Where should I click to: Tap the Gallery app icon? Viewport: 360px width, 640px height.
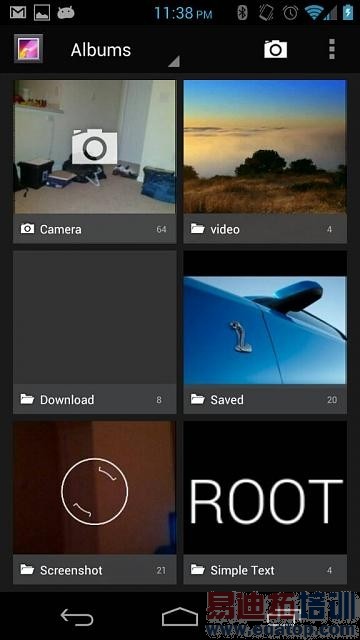click(28, 49)
